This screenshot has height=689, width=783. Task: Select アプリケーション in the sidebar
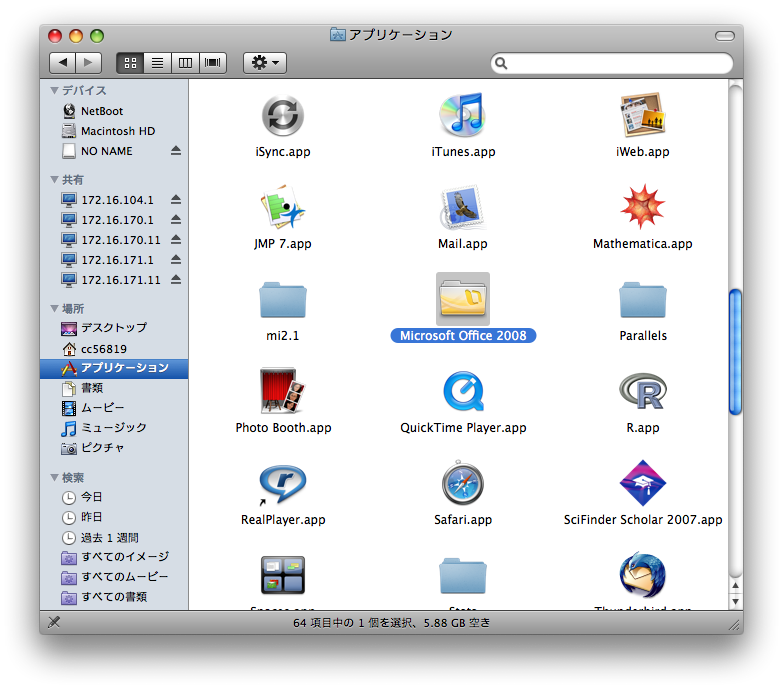coord(114,368)
